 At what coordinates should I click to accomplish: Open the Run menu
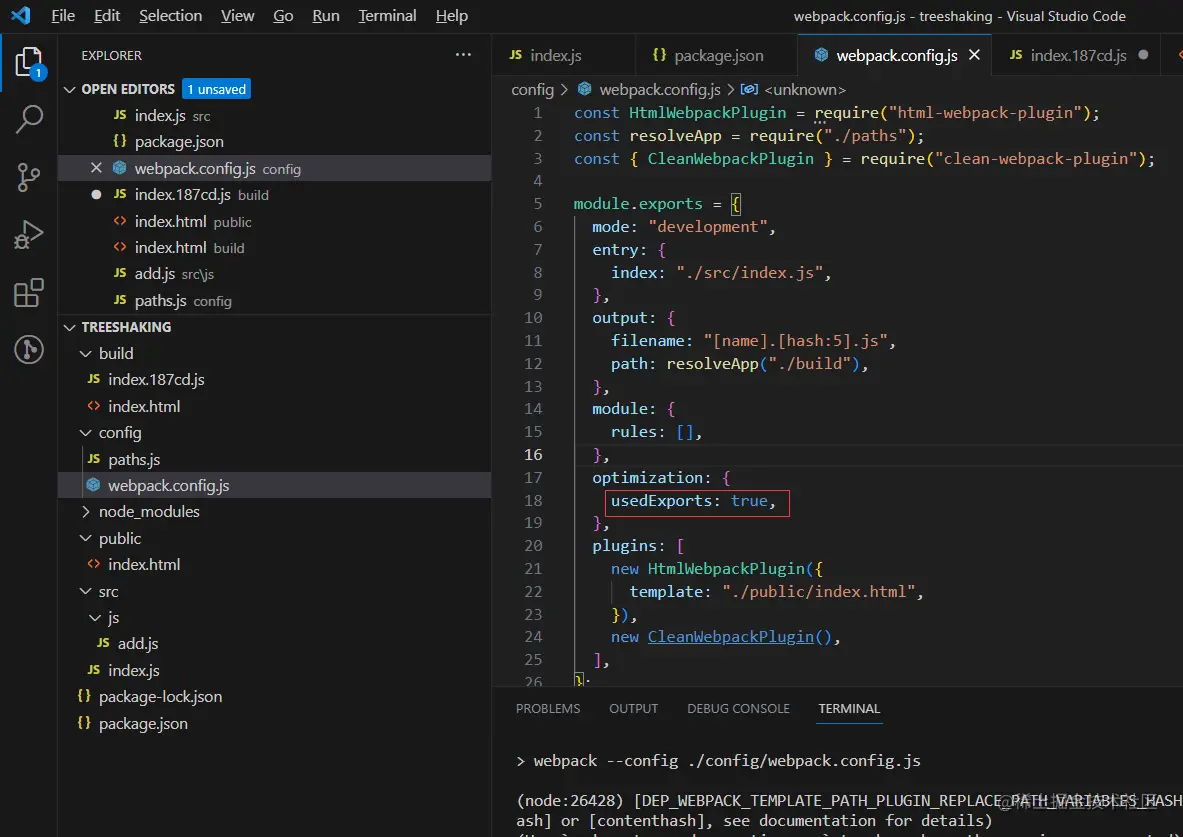(x=325, y=16)
